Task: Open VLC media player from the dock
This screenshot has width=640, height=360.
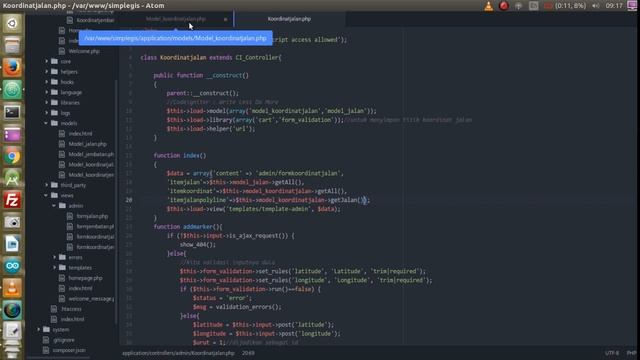Action: [x=12, y=288]
